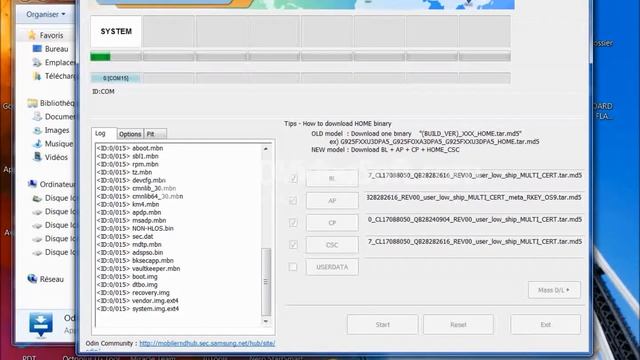Open the Favoris star icon in Explorer
640x360 pixels.
click(32, 35)
